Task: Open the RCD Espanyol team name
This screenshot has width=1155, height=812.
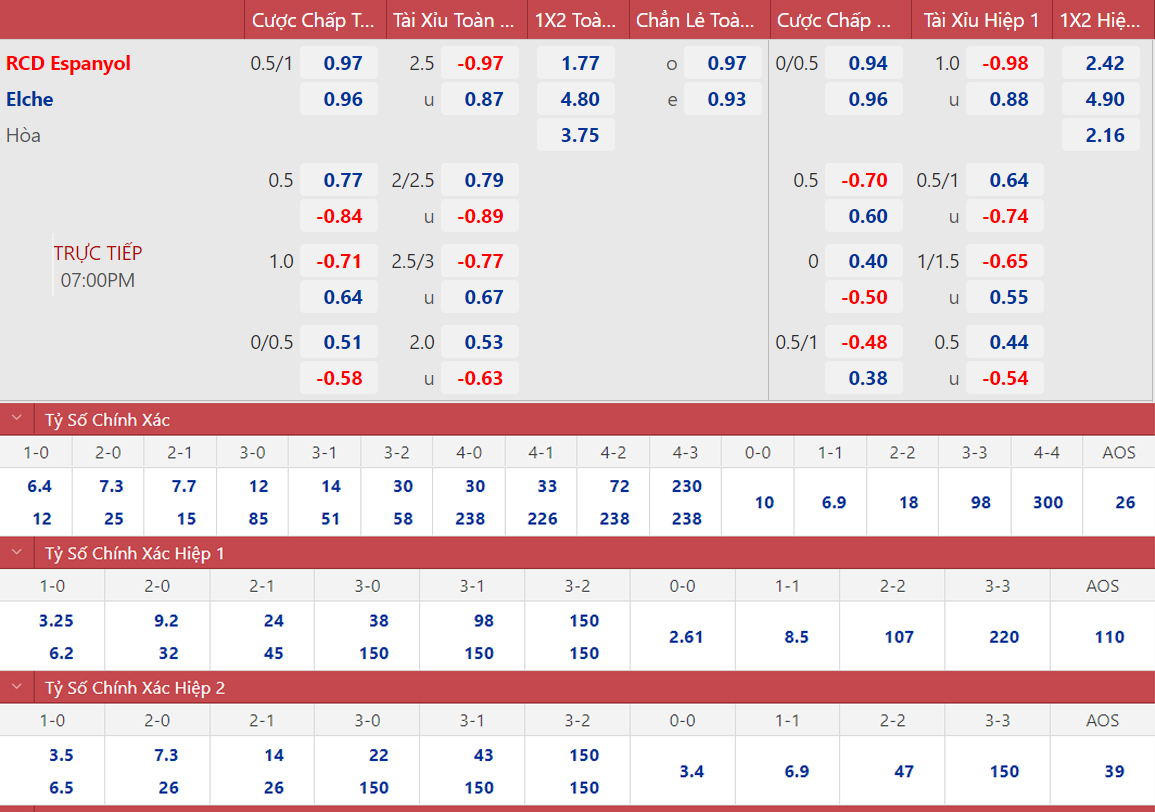Action: pyautogui.click(x=68, y=63)
